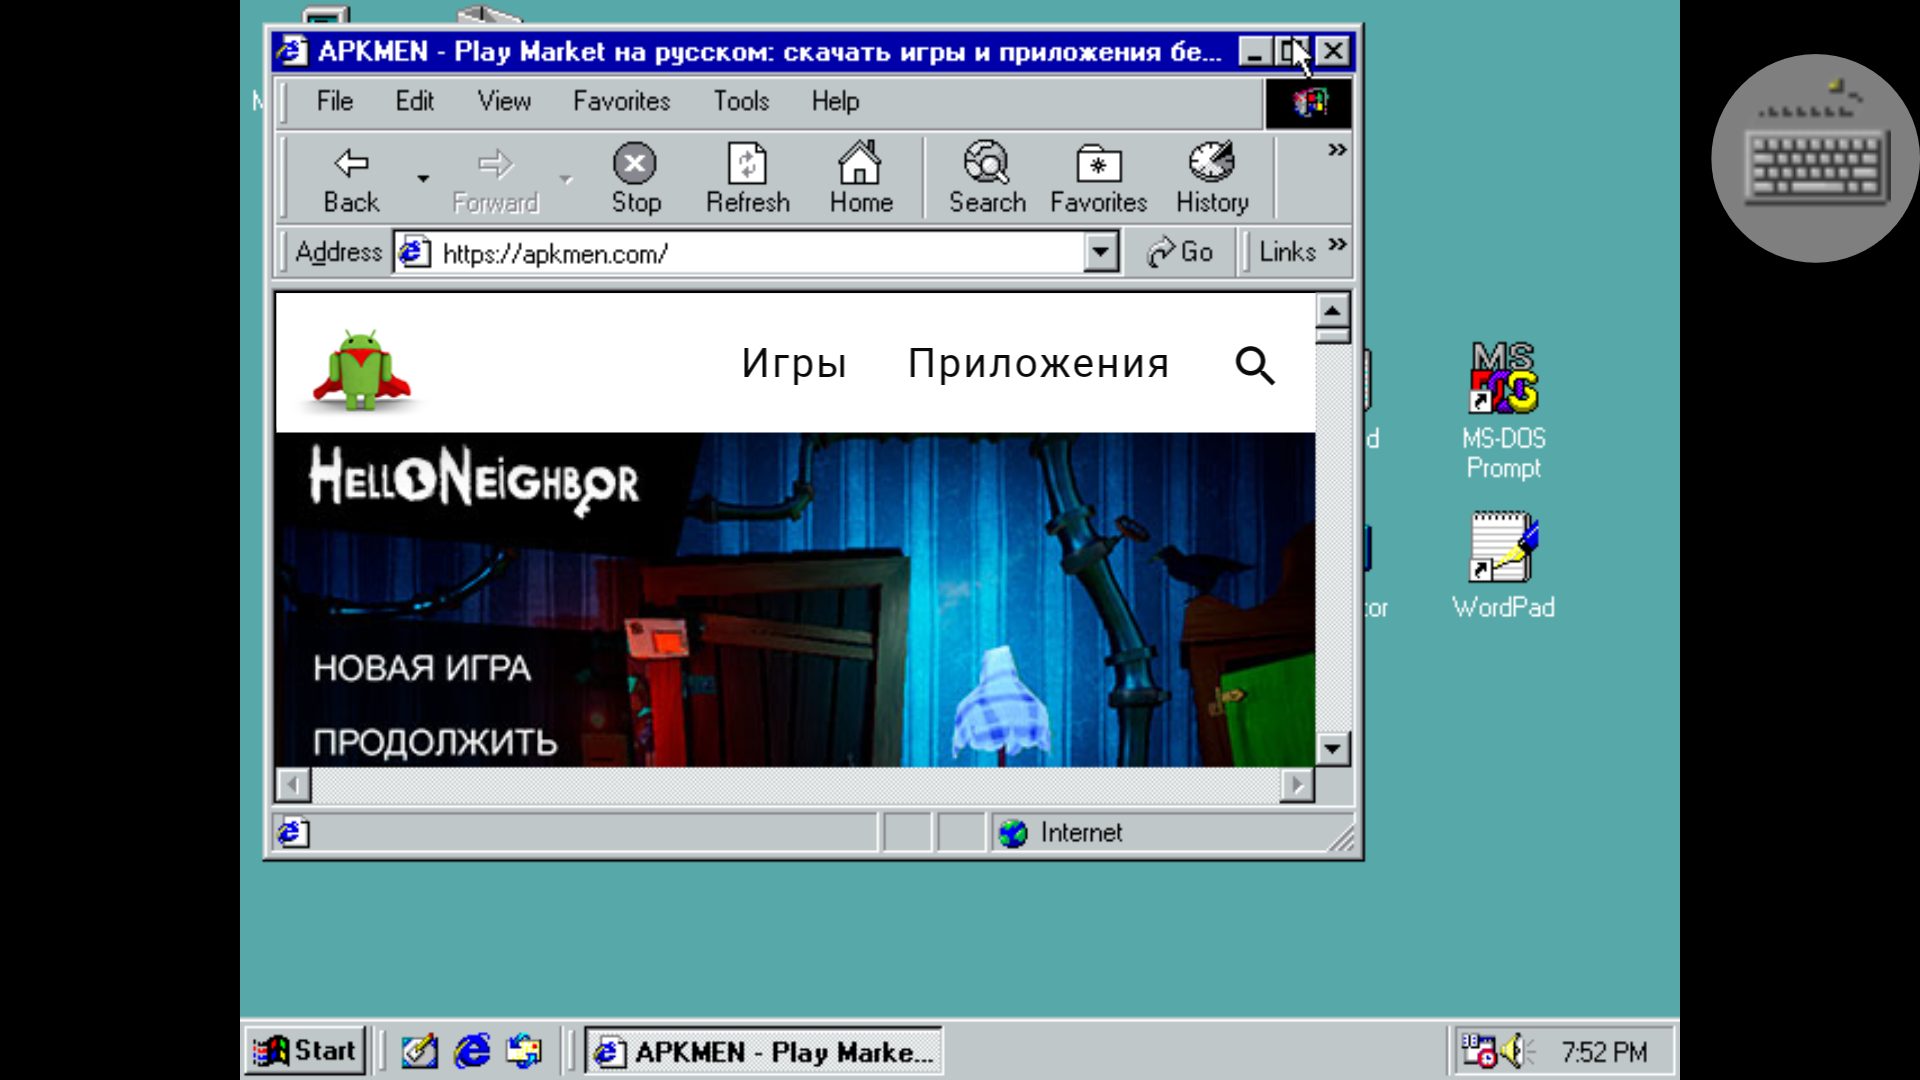Open the File menu

[x=335, y=100]
